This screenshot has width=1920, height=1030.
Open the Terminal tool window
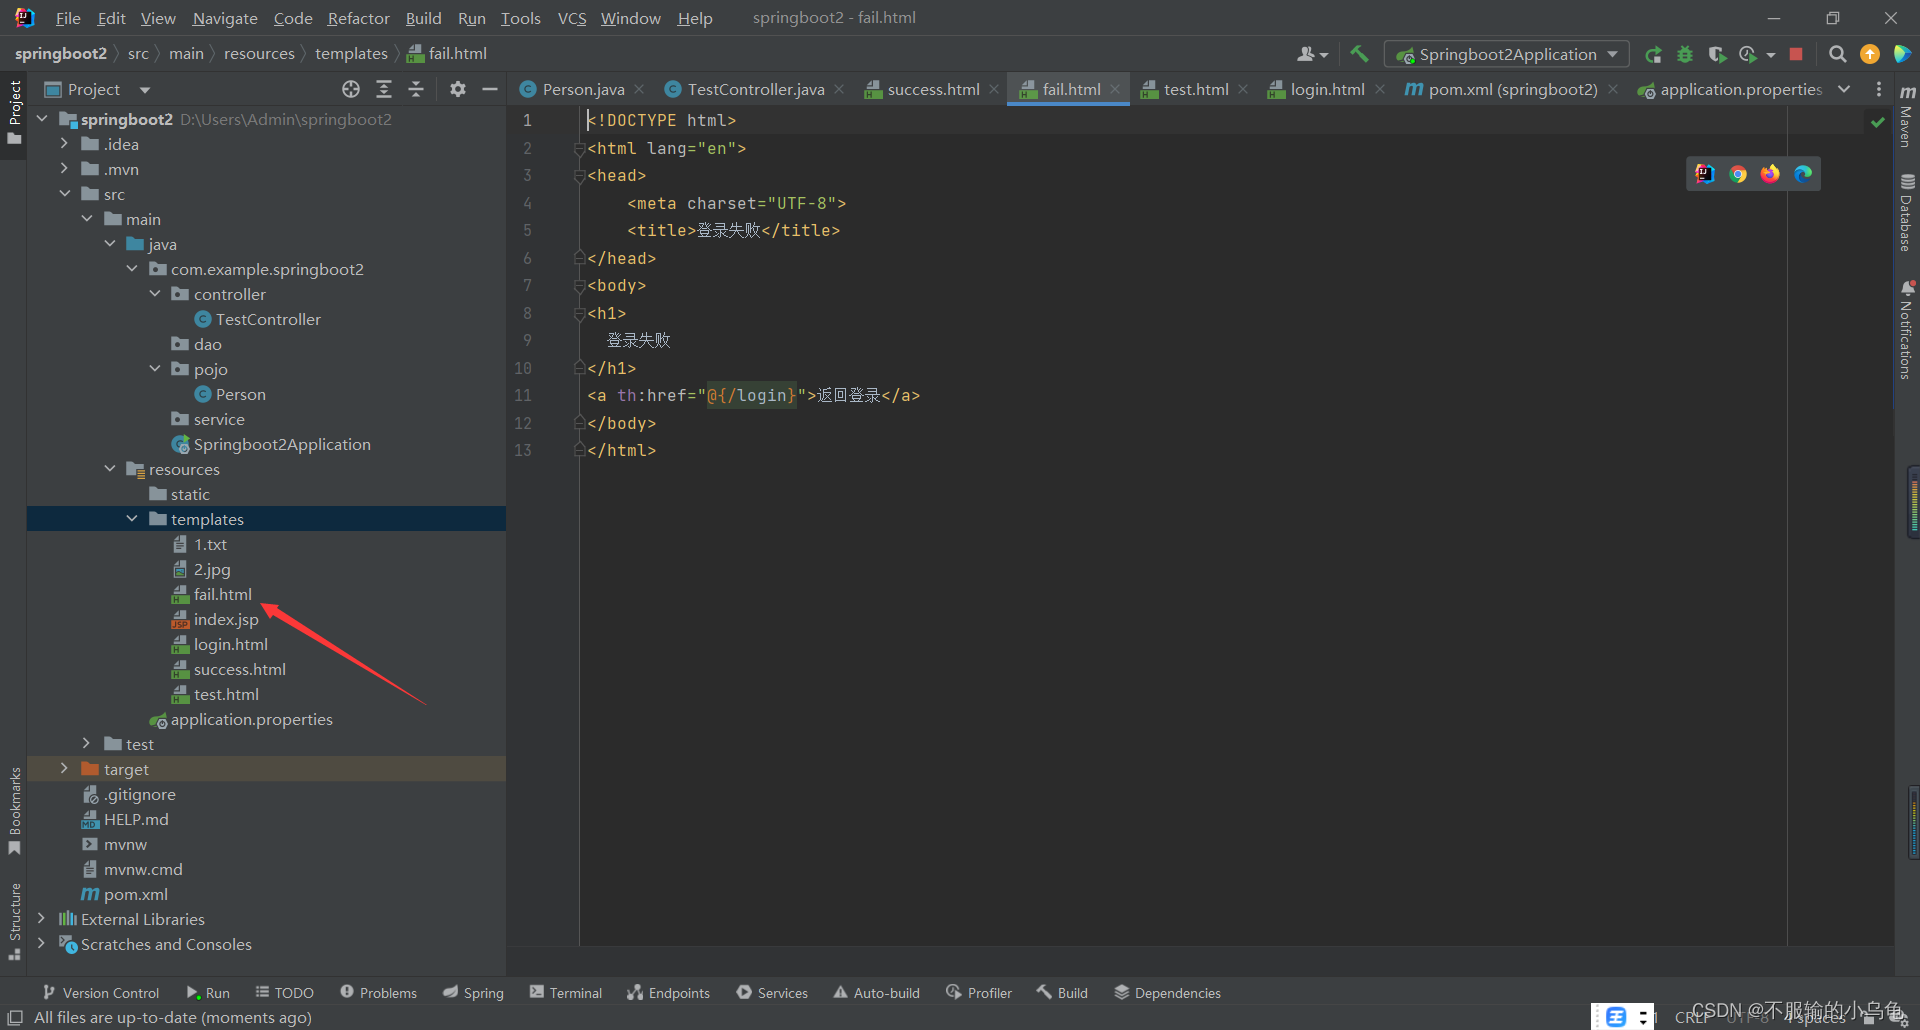(566, 993)
